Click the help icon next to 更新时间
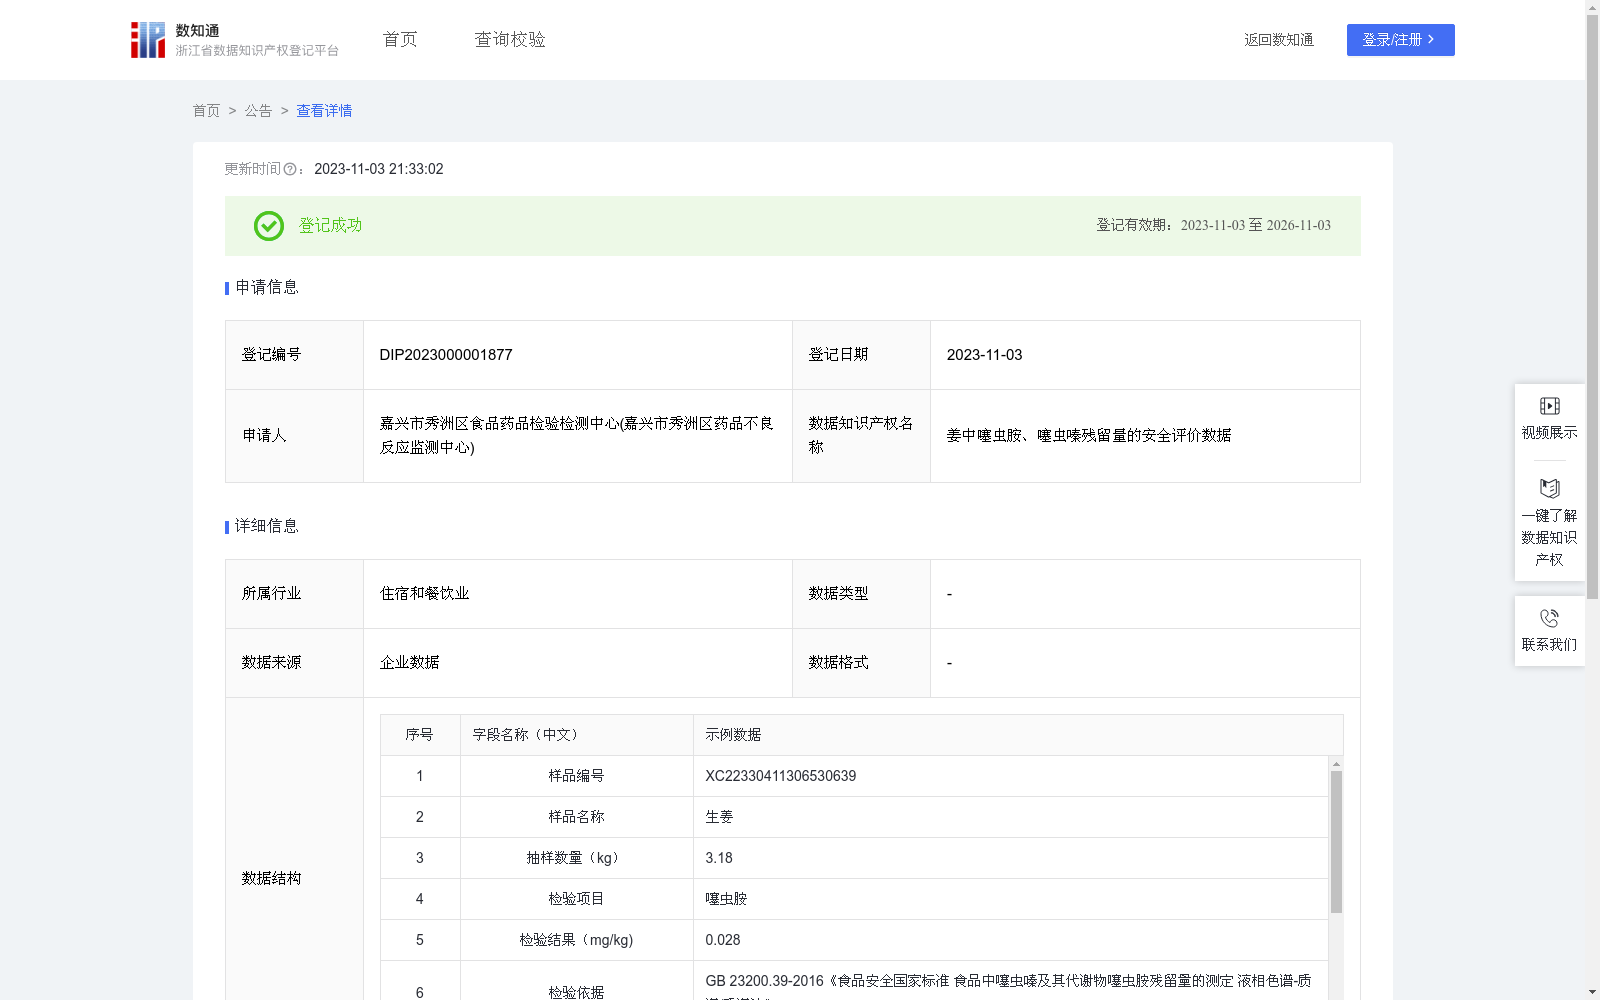This screenshot has width=1600, height=1000. (x=290, y=170)
